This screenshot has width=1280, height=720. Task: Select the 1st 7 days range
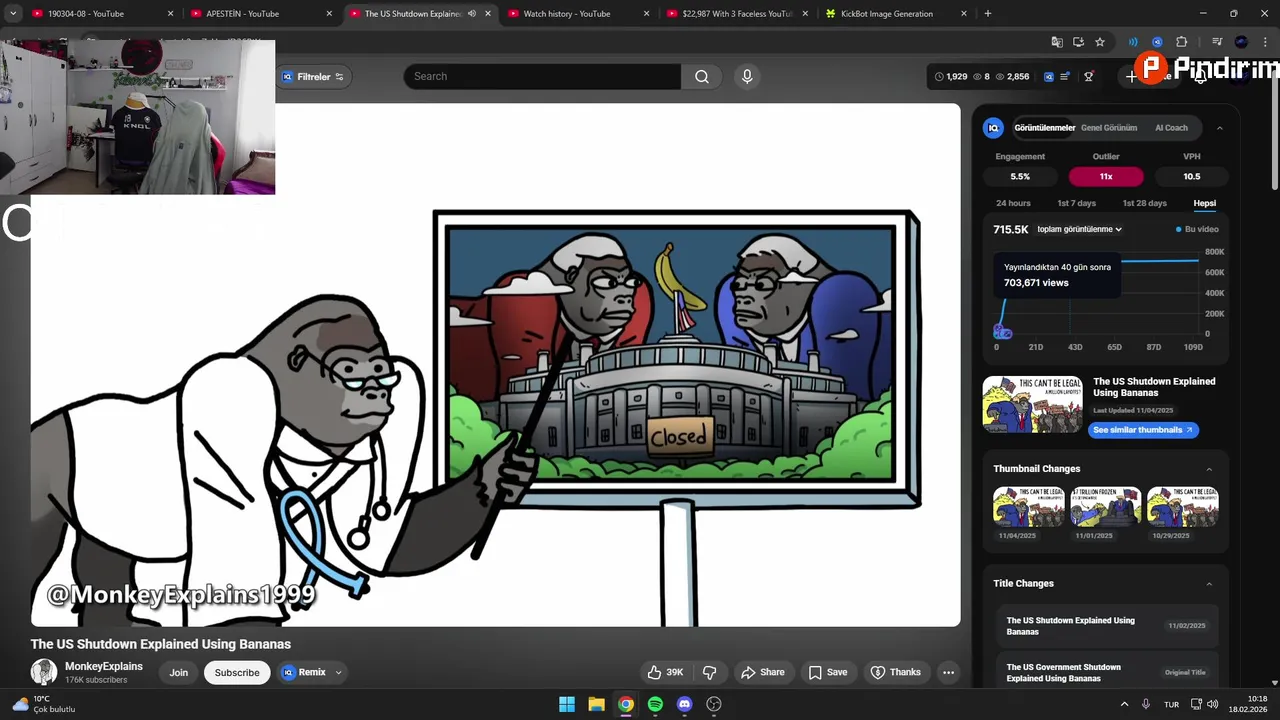point(1077,203)
